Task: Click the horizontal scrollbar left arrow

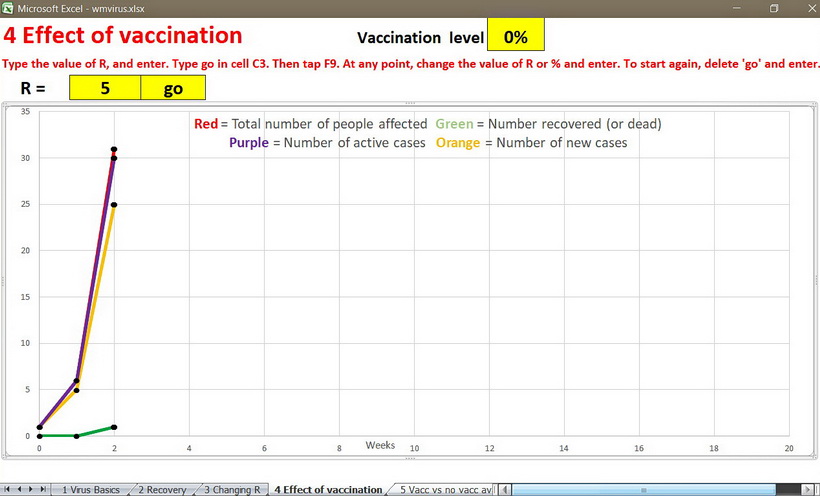Action: click(505, 489)
